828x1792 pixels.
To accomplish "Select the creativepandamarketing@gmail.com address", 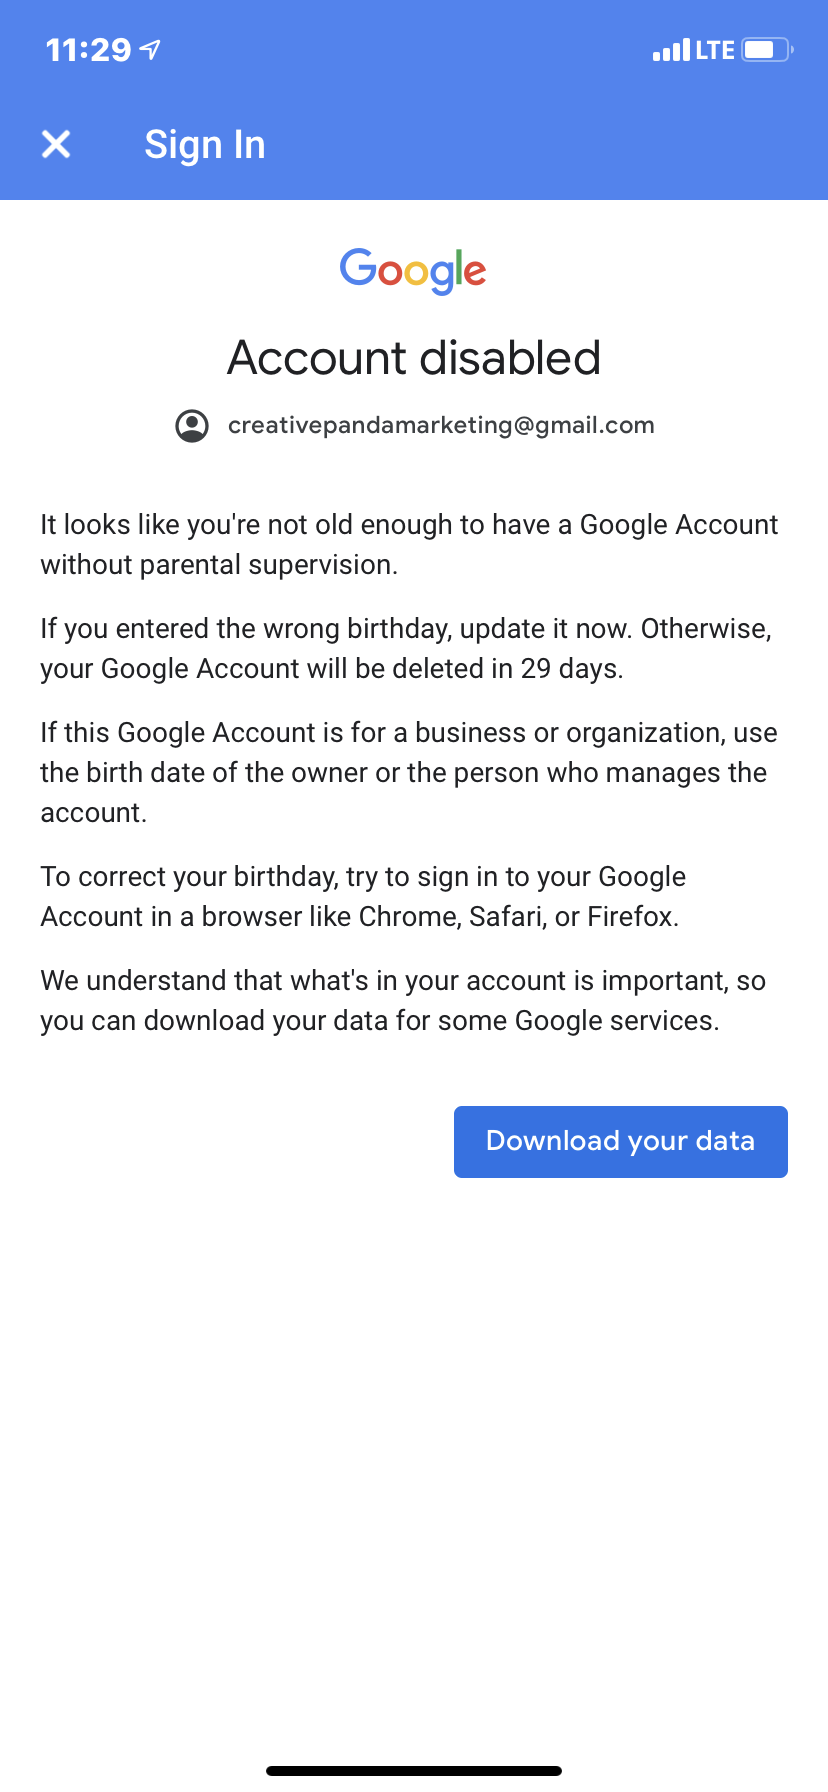I will click(441, 426).
